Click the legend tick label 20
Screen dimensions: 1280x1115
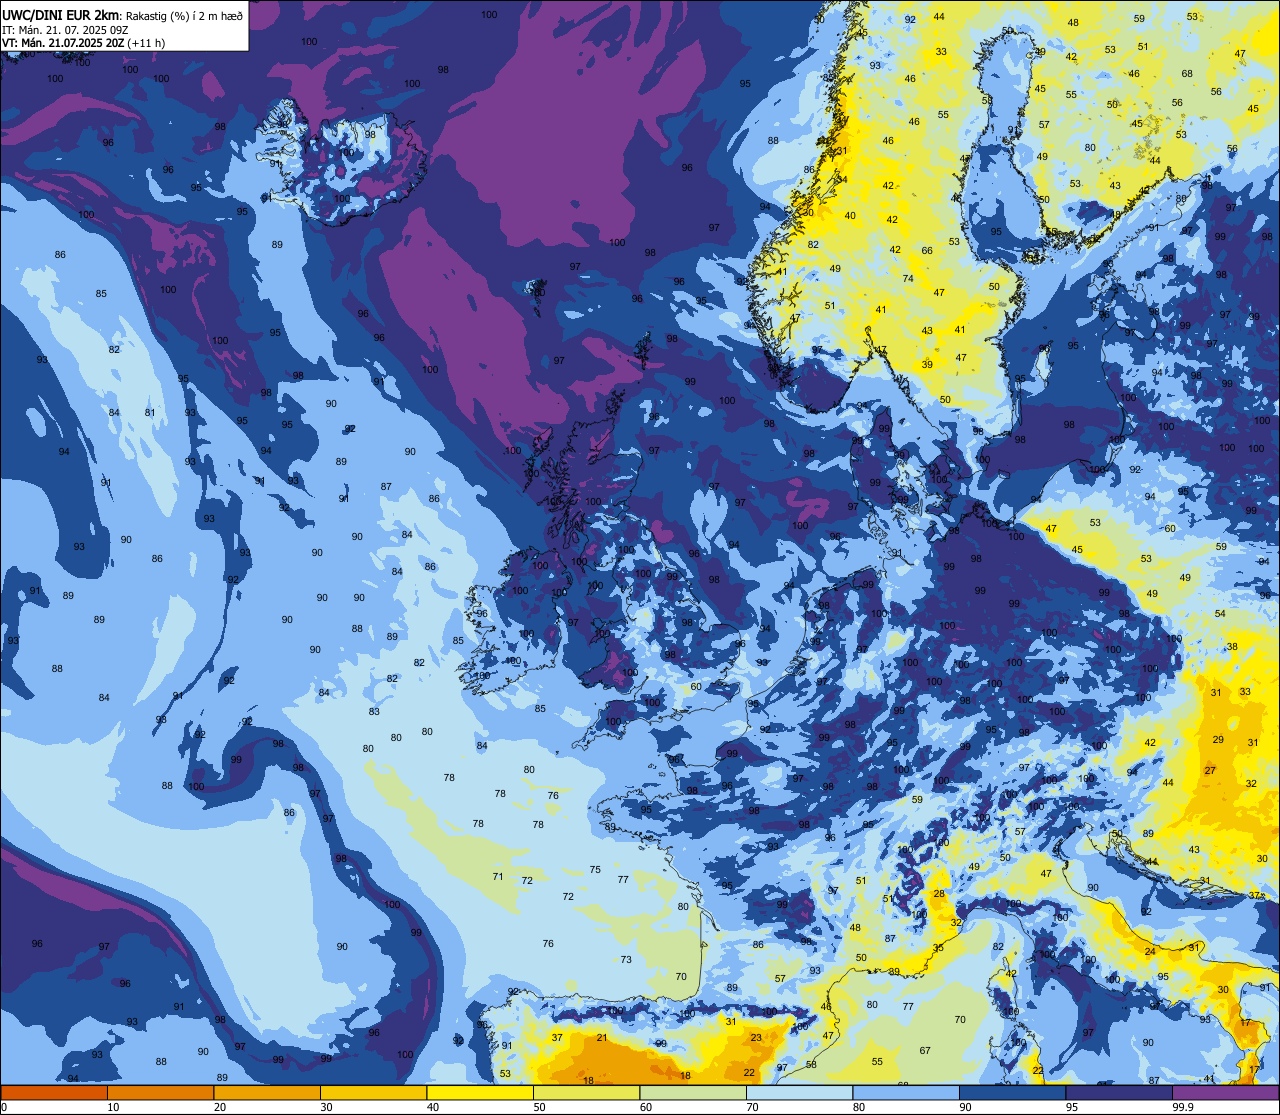pyautogui.click(x=220, y=1107)
